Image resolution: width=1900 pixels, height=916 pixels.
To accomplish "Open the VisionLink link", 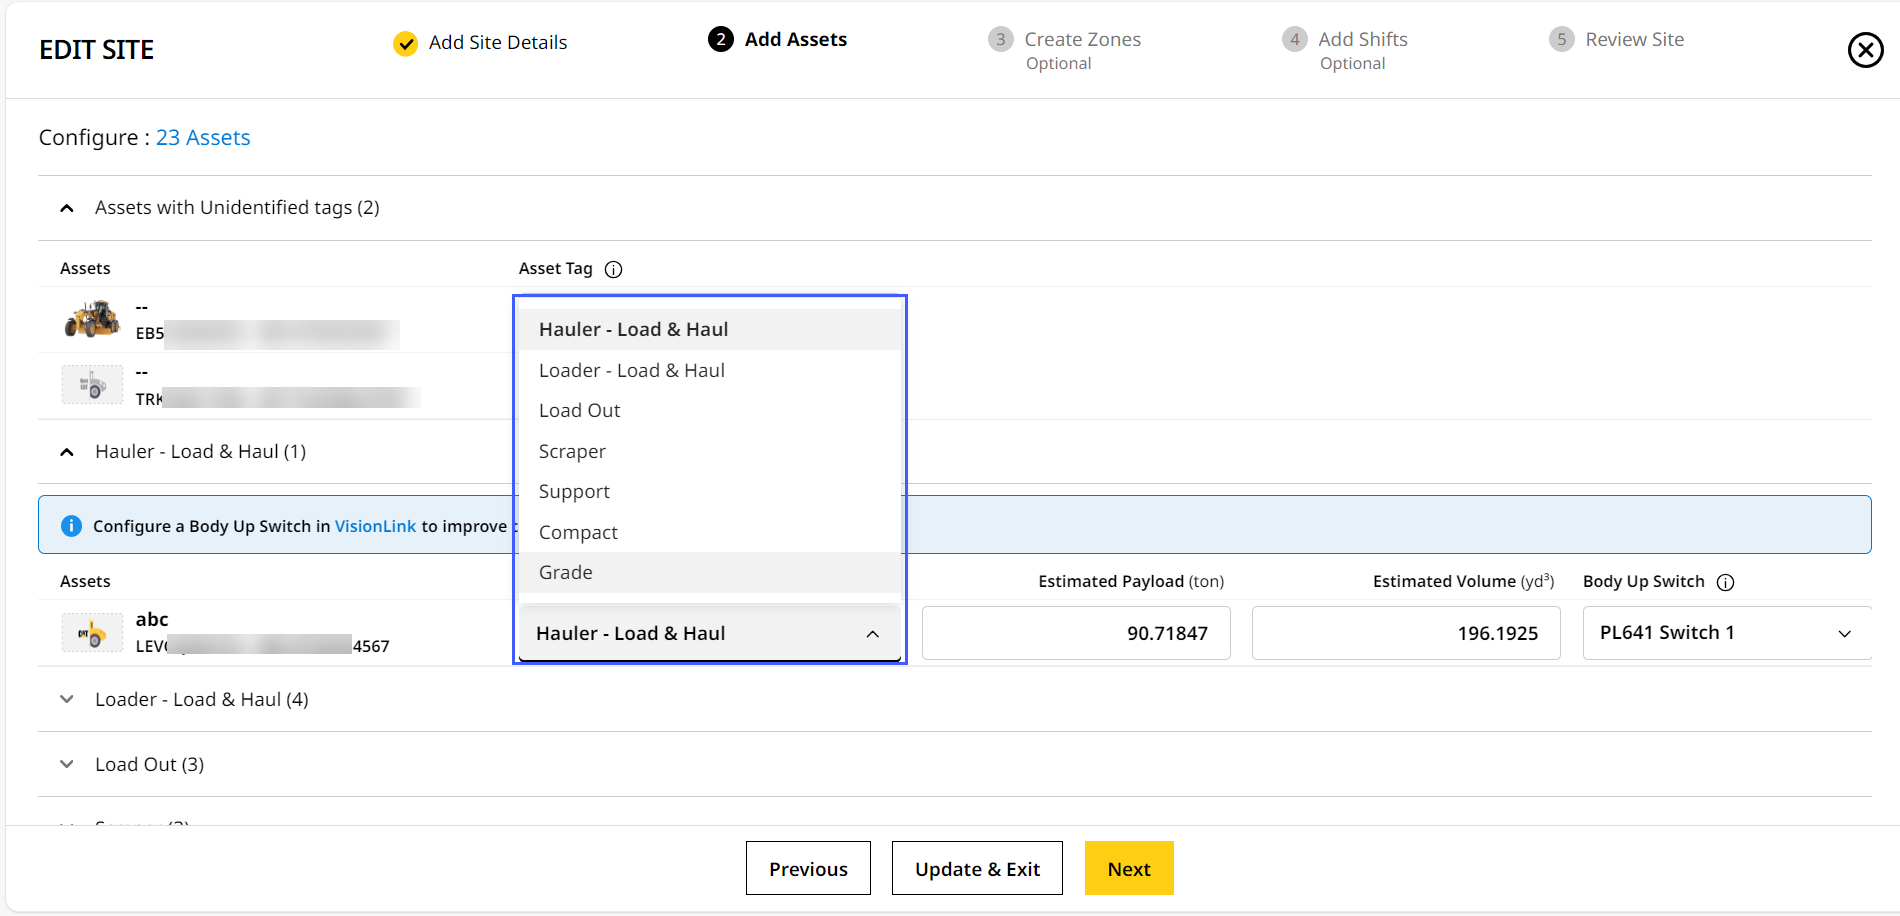I will (375, 526).
